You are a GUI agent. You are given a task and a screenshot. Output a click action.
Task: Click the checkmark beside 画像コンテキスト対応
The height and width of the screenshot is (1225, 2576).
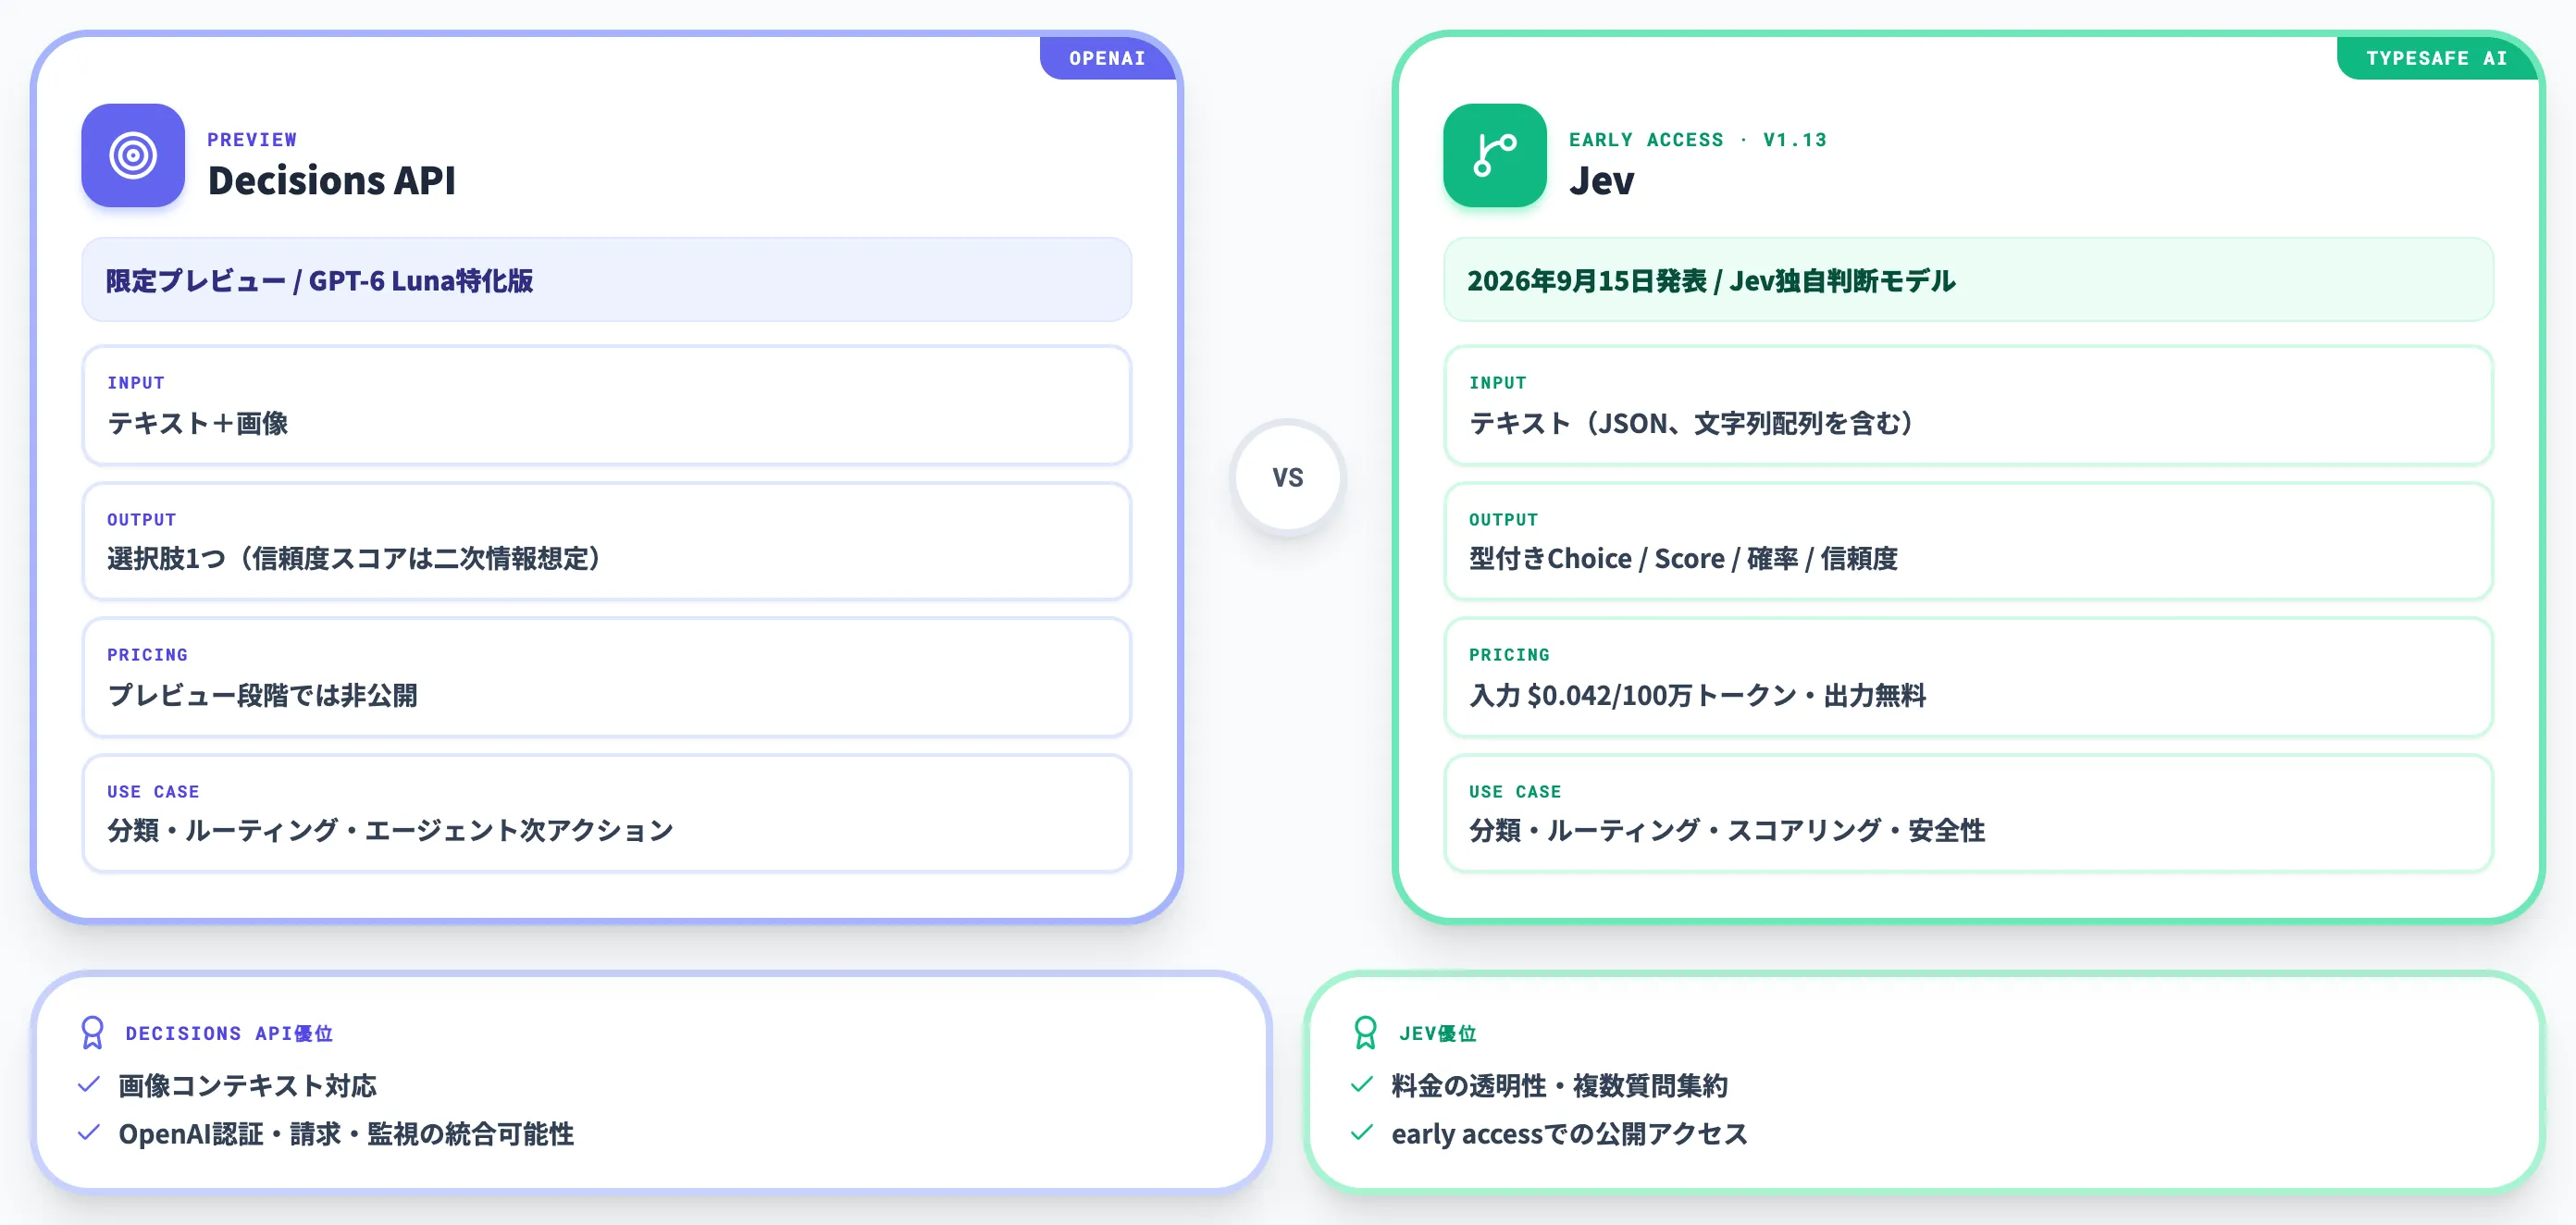pyautogui.click(x=89, y=1084)
